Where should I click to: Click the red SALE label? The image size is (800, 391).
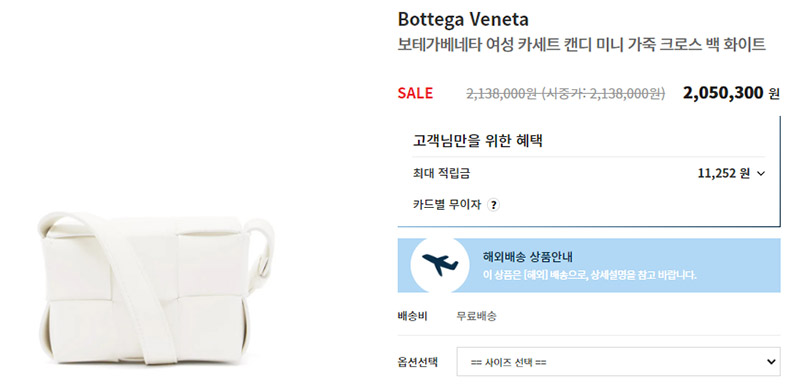pos(415,93)
